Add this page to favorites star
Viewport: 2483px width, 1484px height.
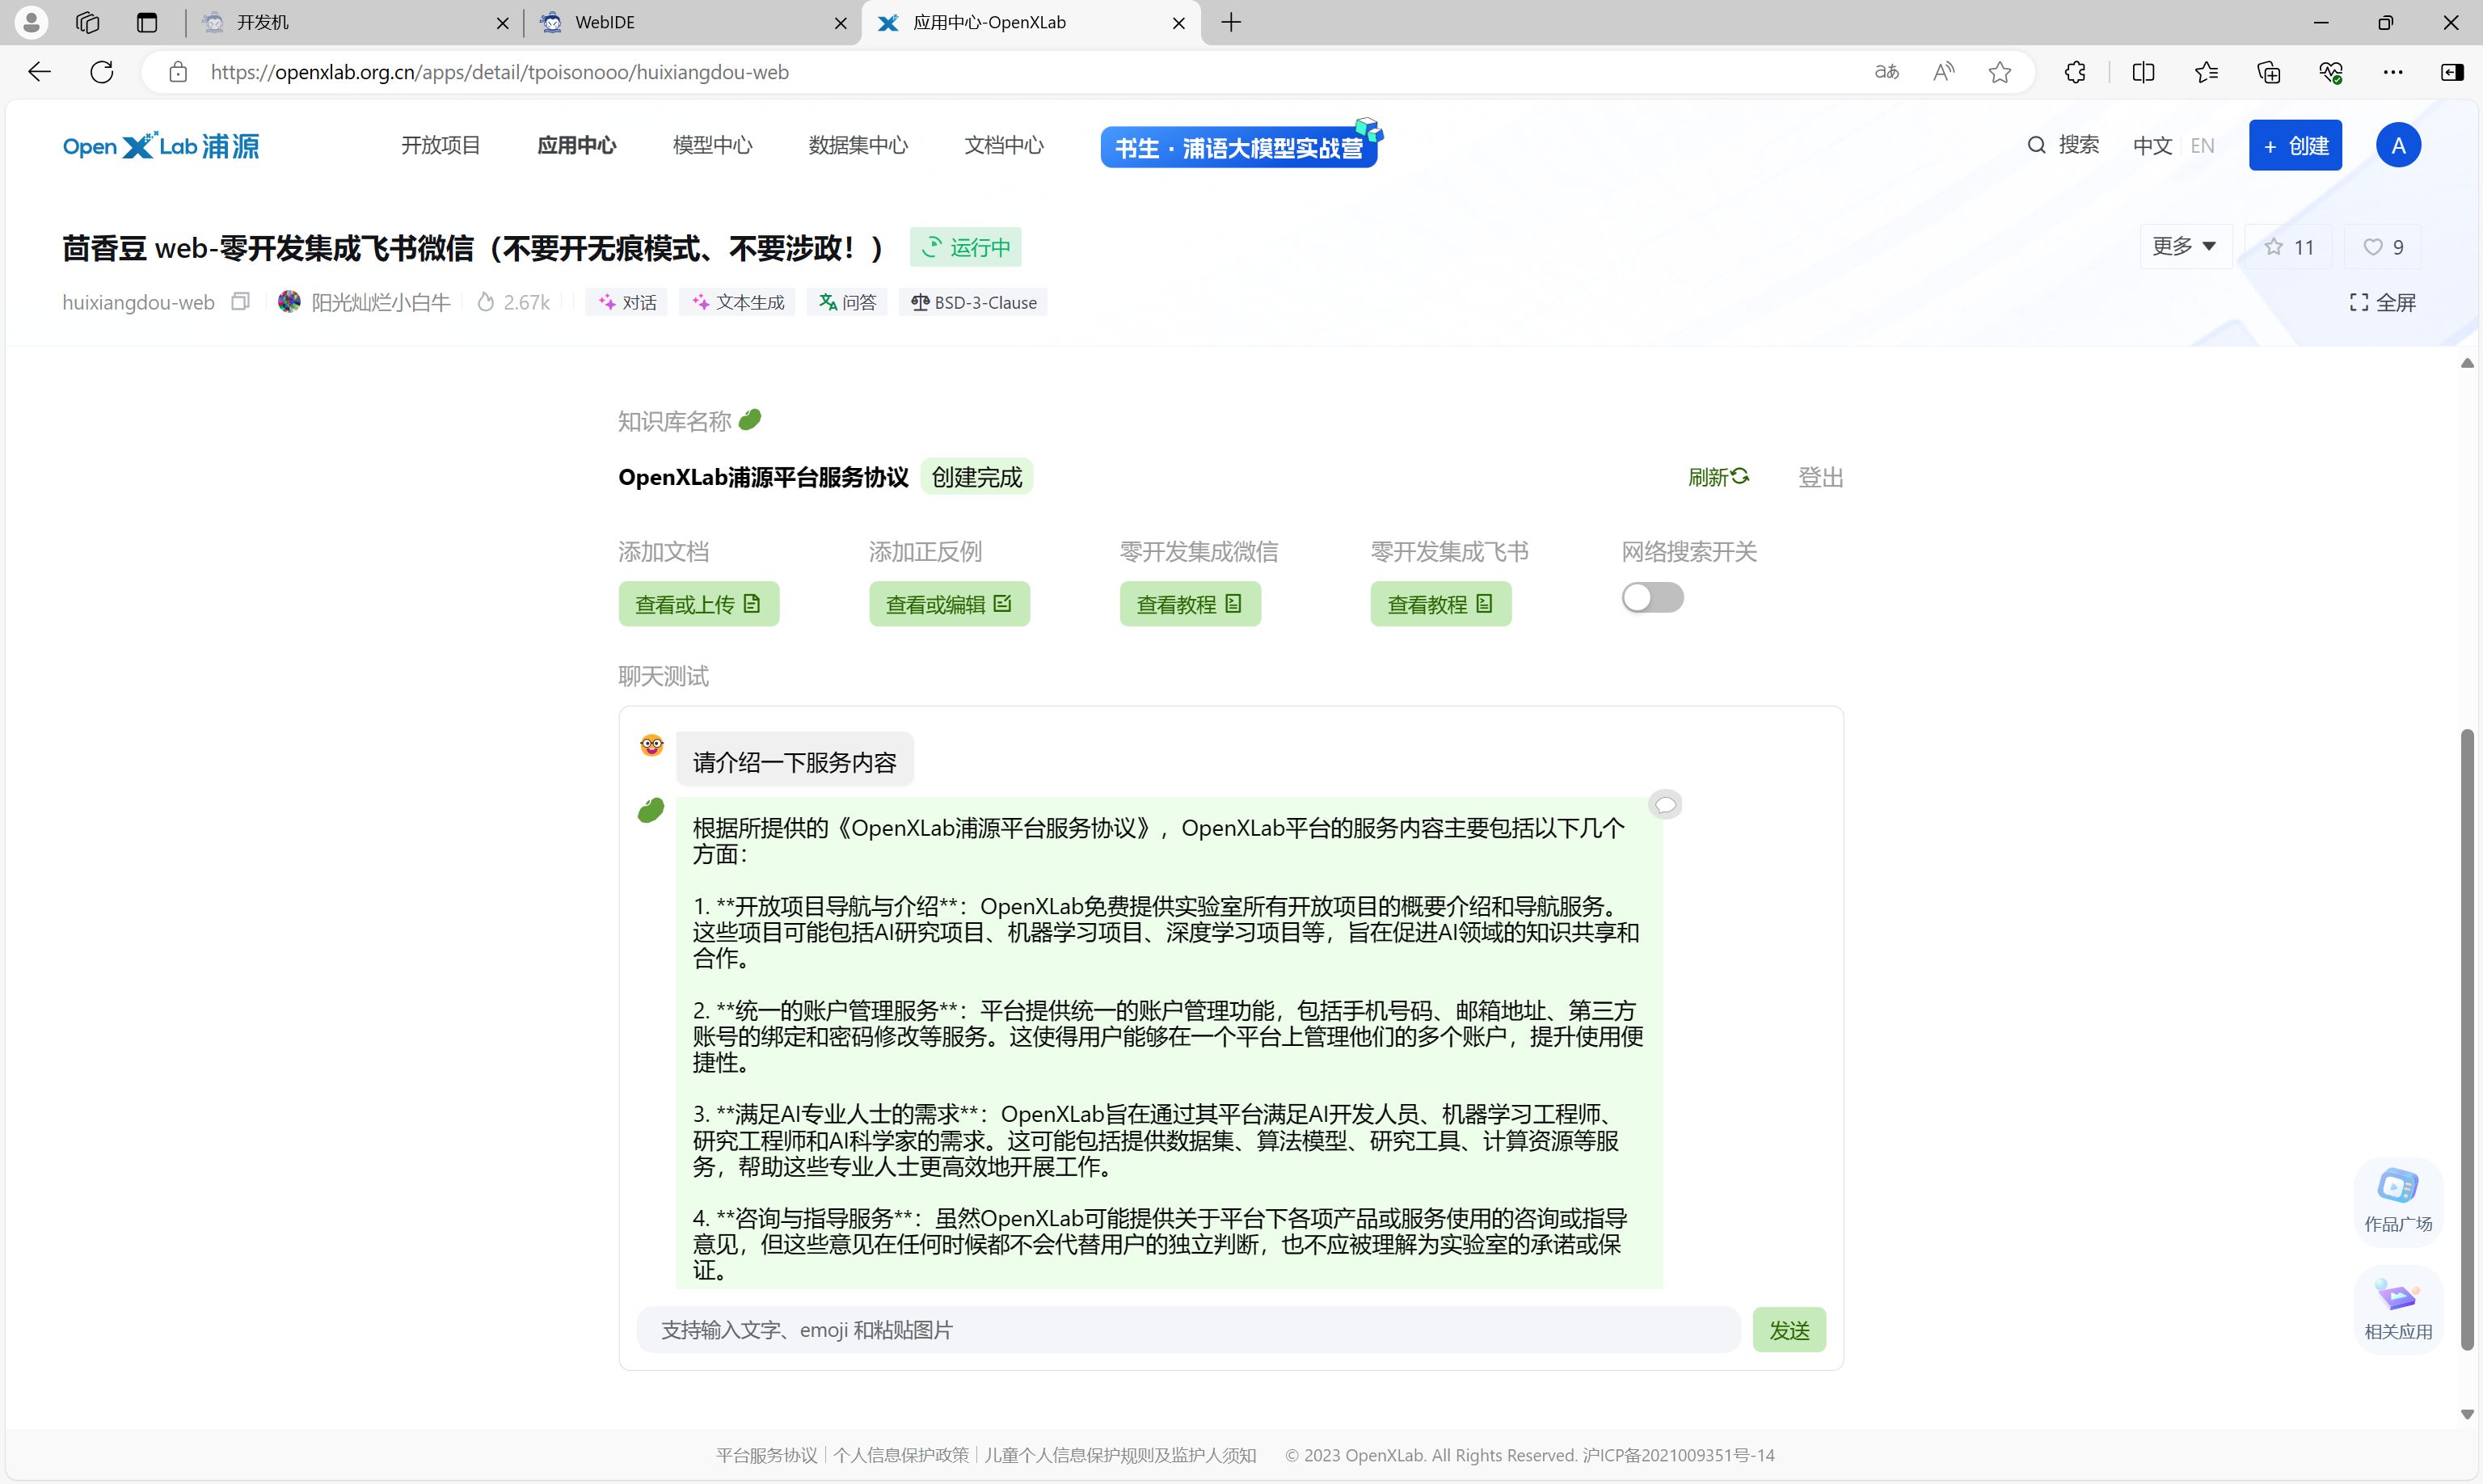coord(2000,72)
